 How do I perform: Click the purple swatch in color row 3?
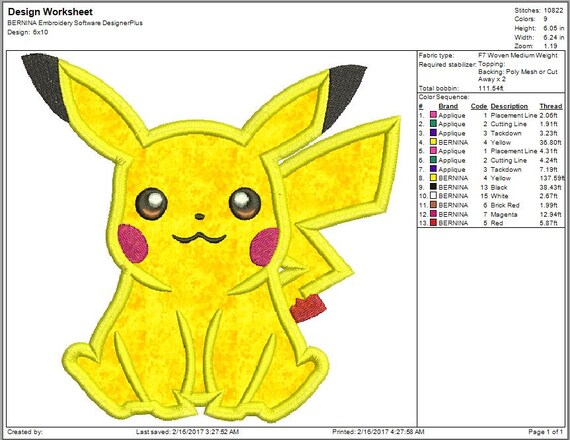tap(433, 133)
